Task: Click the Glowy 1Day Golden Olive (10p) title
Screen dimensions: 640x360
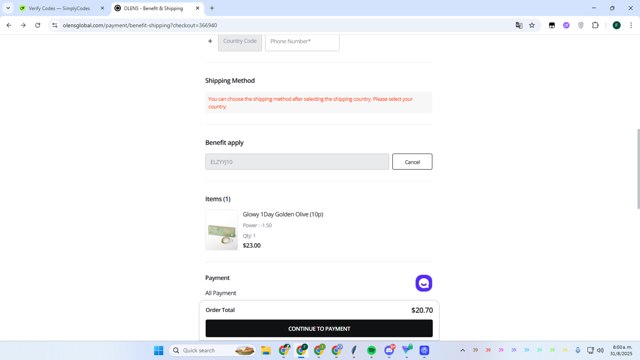Action: coord(283,214)
